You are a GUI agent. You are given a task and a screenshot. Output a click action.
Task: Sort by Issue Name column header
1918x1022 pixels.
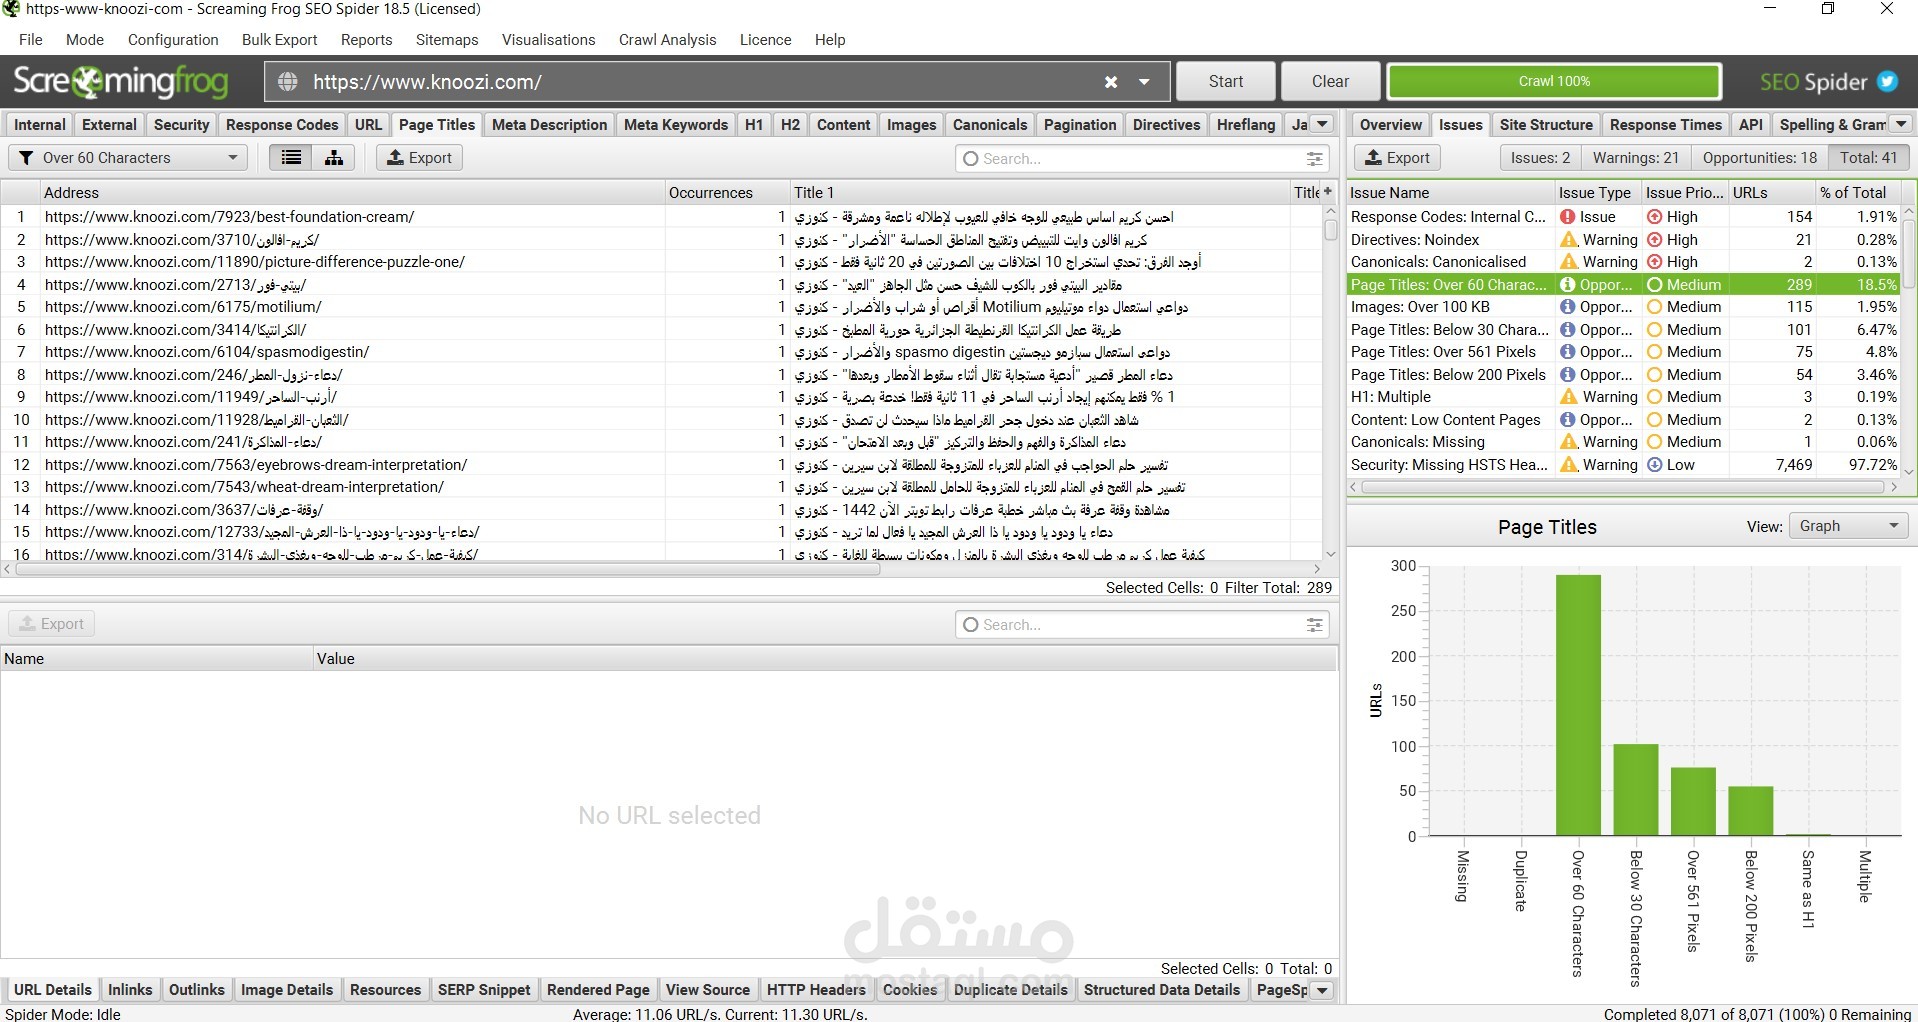tap(1451, 192)
